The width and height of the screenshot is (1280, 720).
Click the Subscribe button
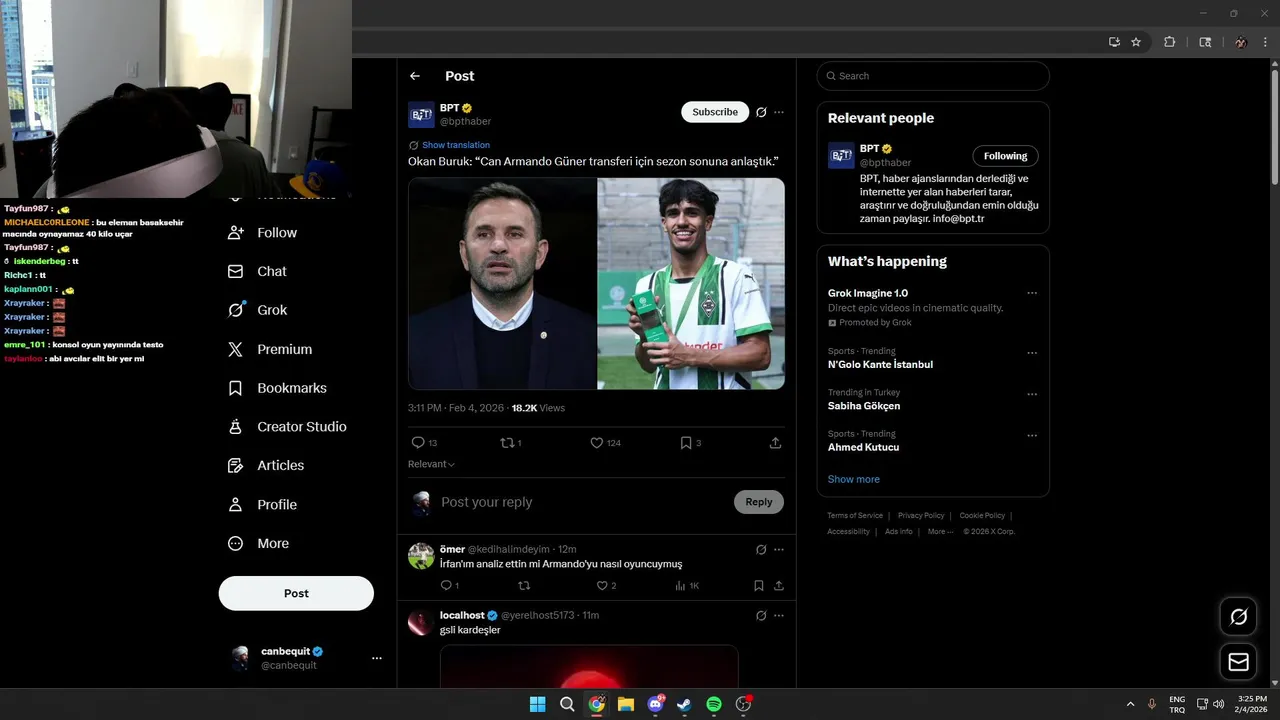[x=715, y=112]
